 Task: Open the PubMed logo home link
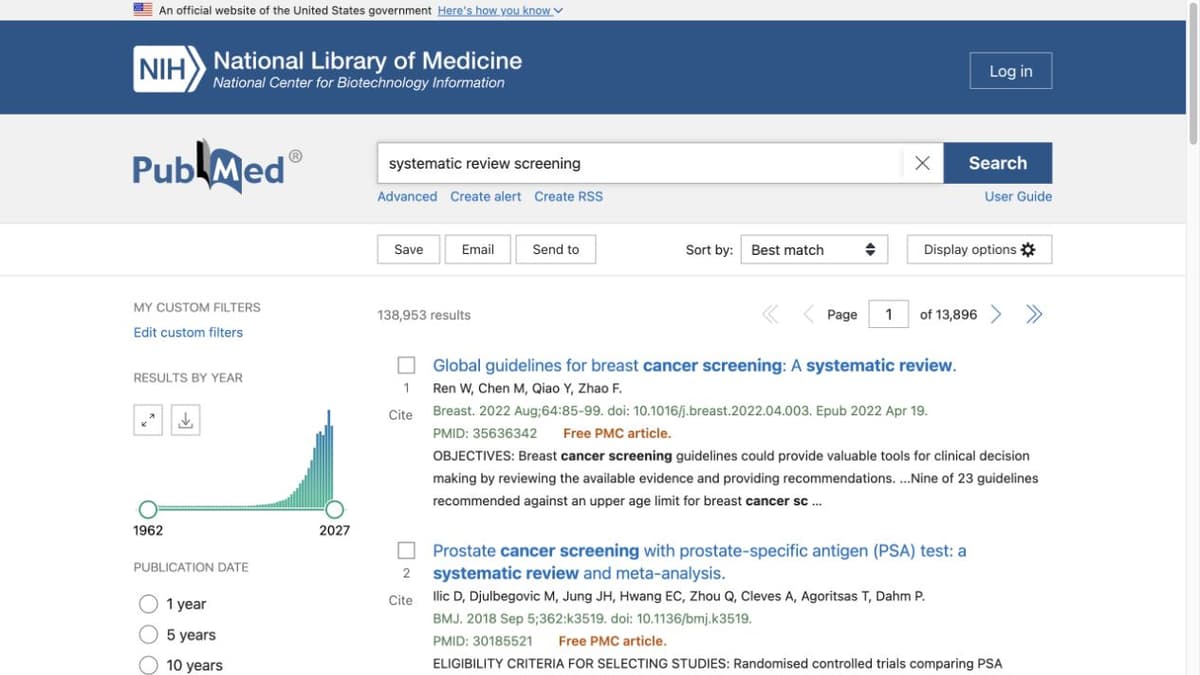[217, 167]
